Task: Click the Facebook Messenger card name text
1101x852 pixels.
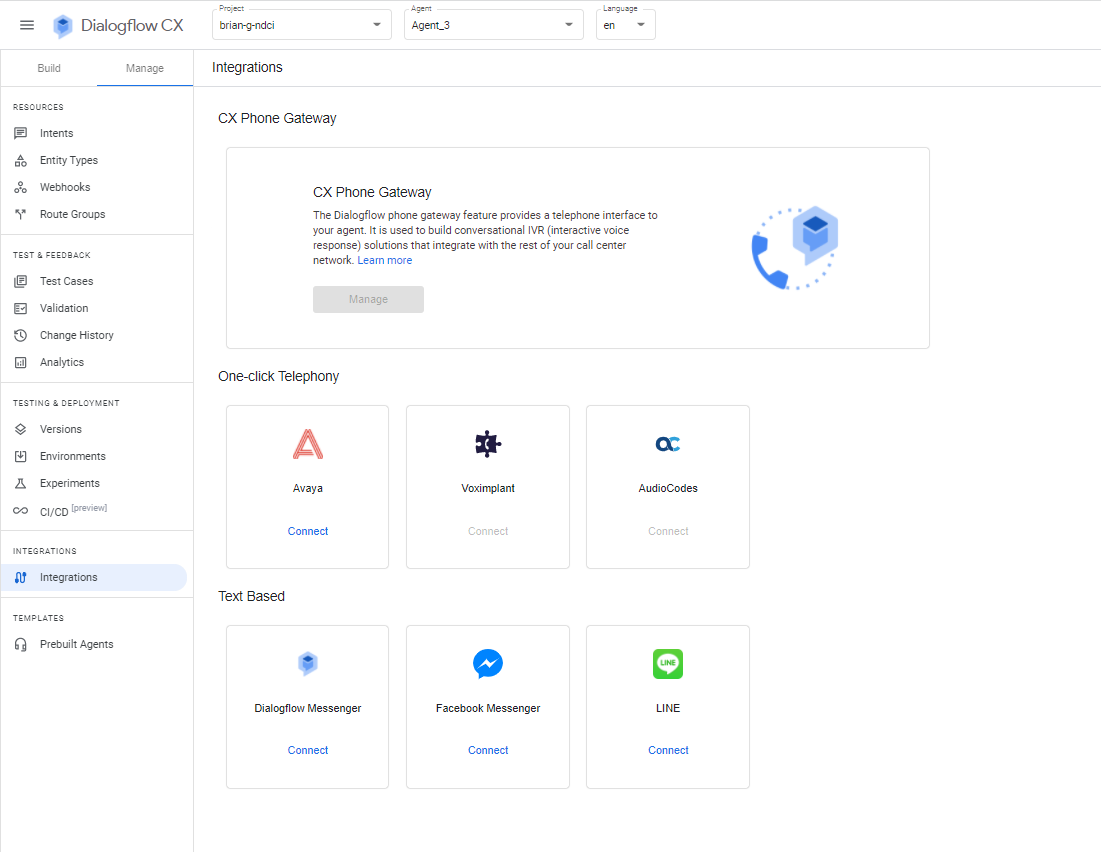Action: [488, 709]
